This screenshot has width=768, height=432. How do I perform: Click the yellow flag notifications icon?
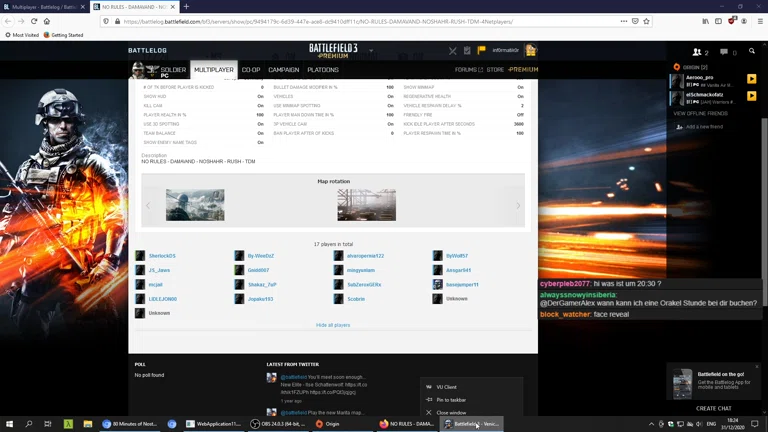point(481,50)
